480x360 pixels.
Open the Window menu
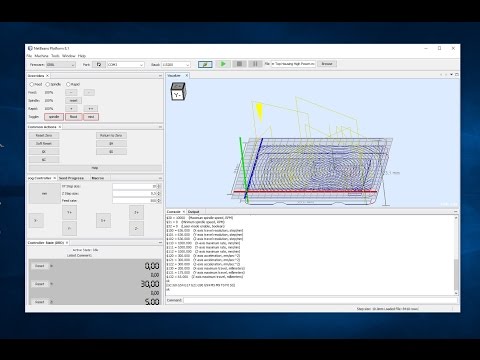click(69, 56)
